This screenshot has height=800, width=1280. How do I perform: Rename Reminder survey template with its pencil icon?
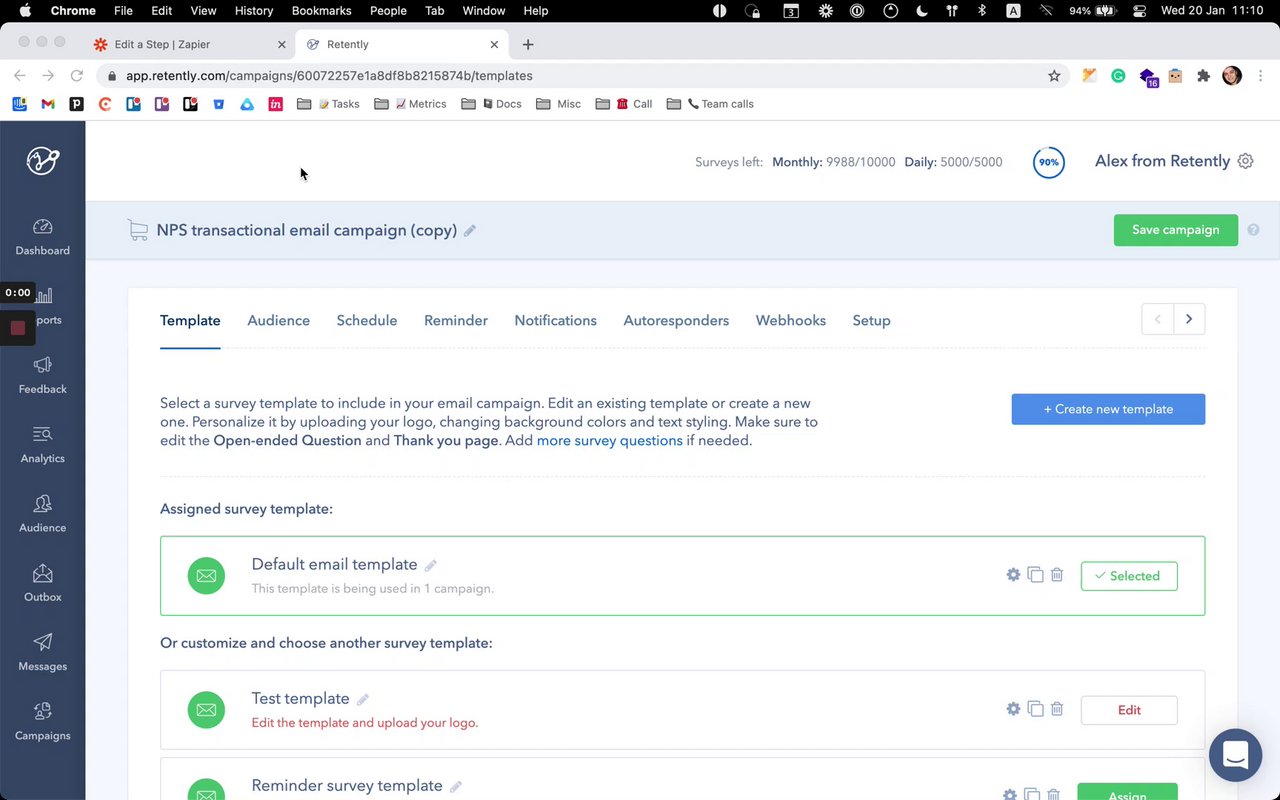pyautogui.click(x=456, y=787)
